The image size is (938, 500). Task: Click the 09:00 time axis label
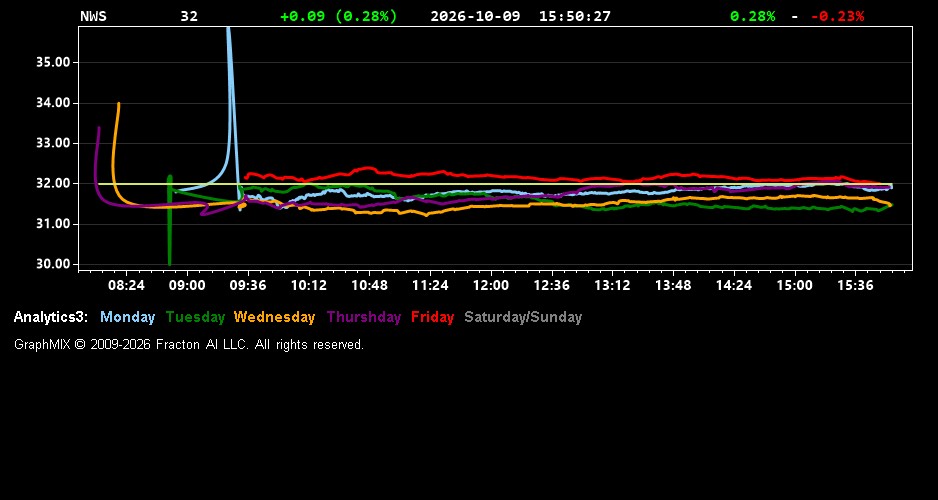pos(187,285)
